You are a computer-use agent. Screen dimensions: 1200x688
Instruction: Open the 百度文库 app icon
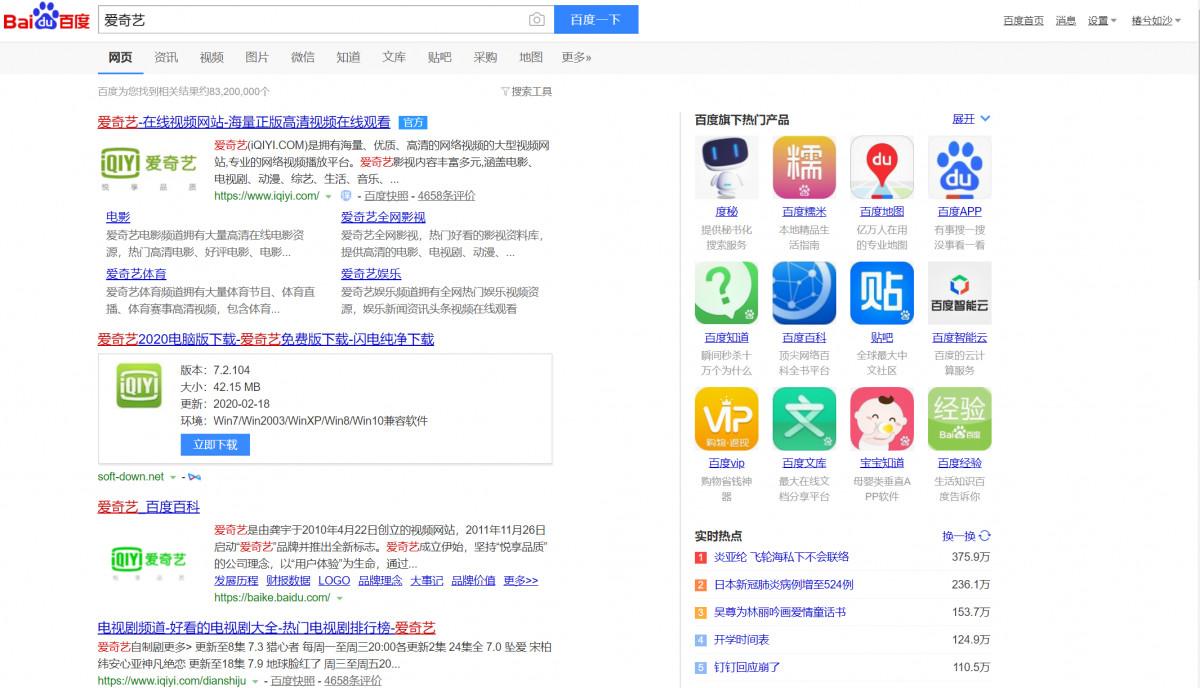coord(804,419)
